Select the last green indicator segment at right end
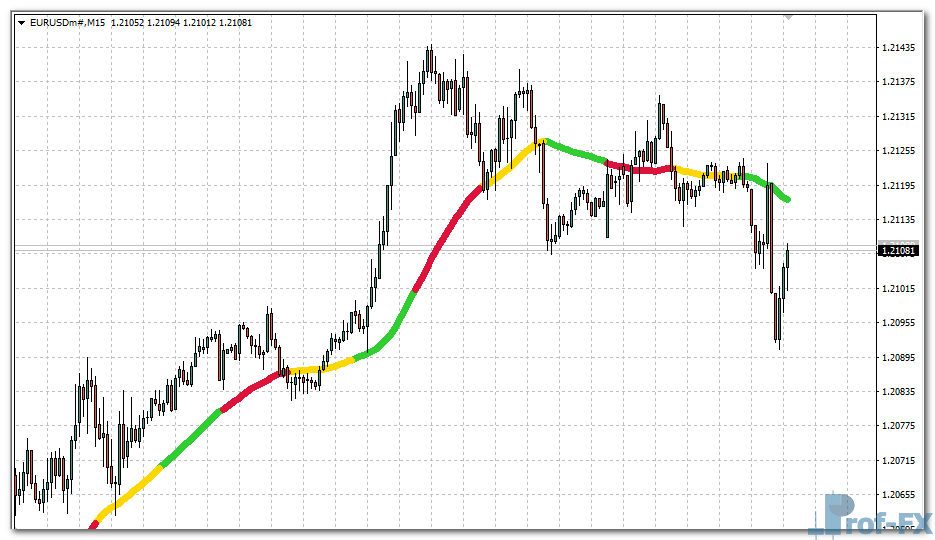The width and height of the screenshot is (935, 540). (778, 191)
